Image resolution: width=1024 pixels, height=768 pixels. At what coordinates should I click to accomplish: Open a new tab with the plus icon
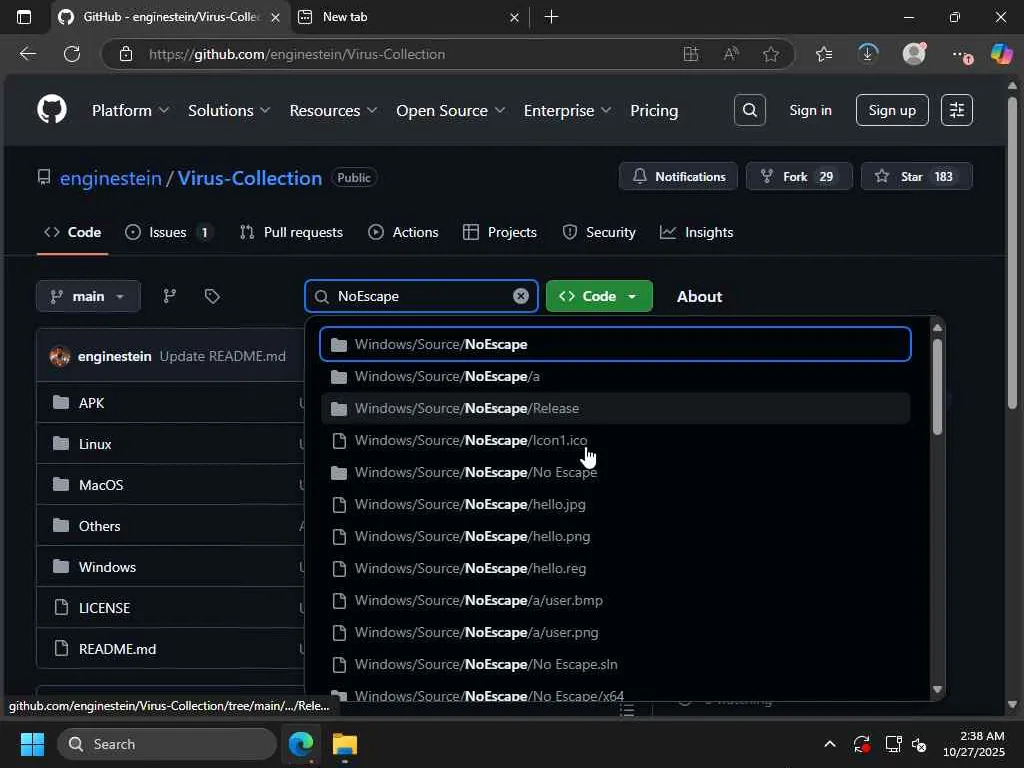(551, 17)
